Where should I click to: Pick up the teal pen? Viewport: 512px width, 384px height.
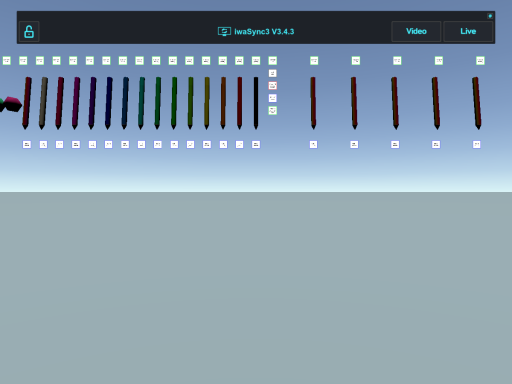coord(141,103)
